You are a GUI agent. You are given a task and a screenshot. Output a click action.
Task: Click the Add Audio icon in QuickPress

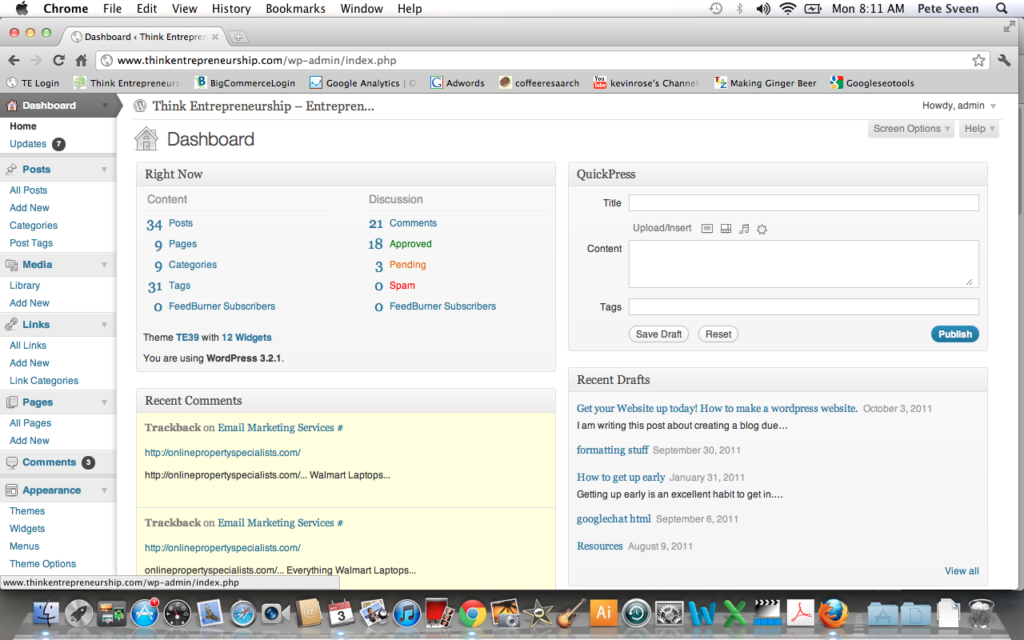743,229
